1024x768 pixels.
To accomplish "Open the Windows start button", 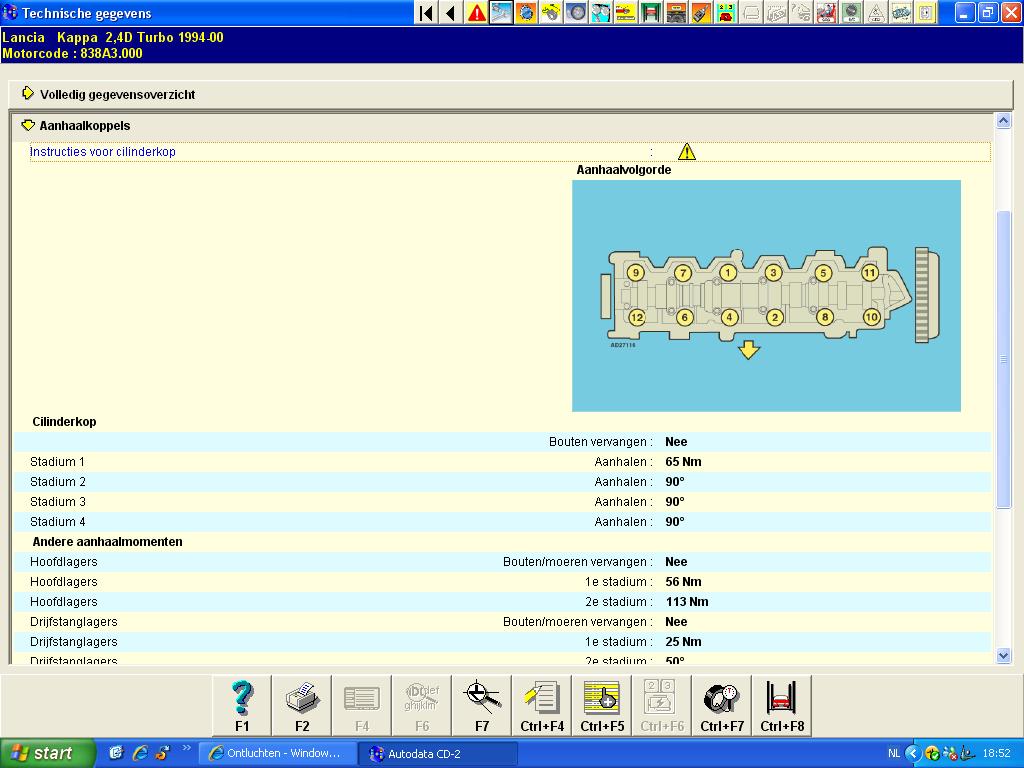I will [47, 754].
